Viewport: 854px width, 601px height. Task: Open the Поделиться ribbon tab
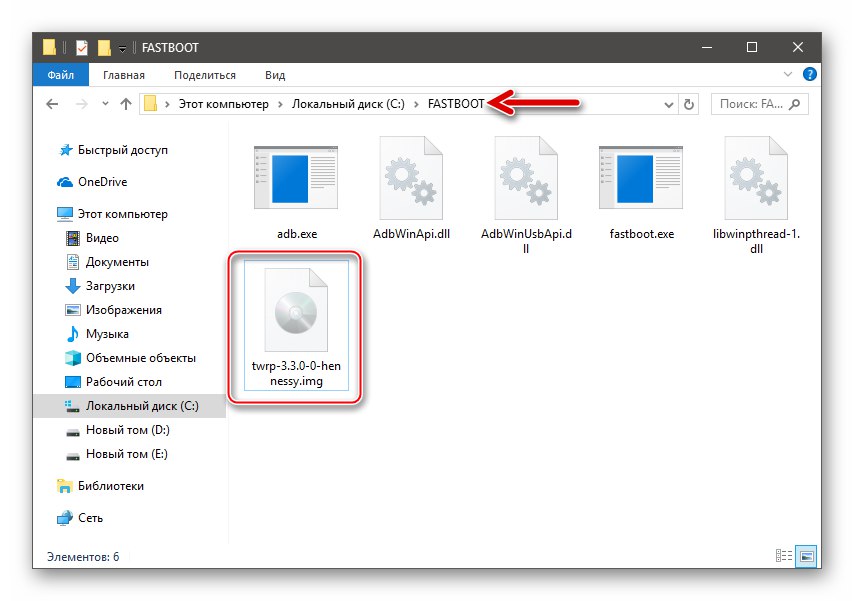[x=205, y=75]
